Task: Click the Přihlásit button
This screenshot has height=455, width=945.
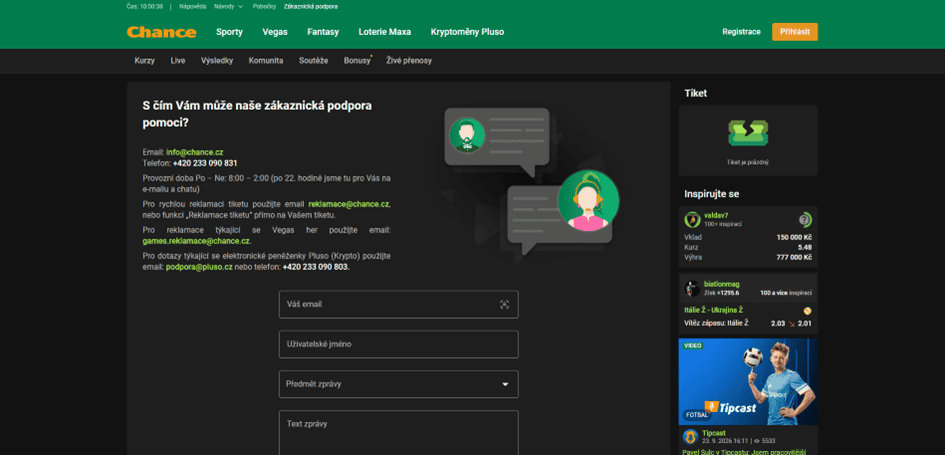Action: tap(795, 32)
